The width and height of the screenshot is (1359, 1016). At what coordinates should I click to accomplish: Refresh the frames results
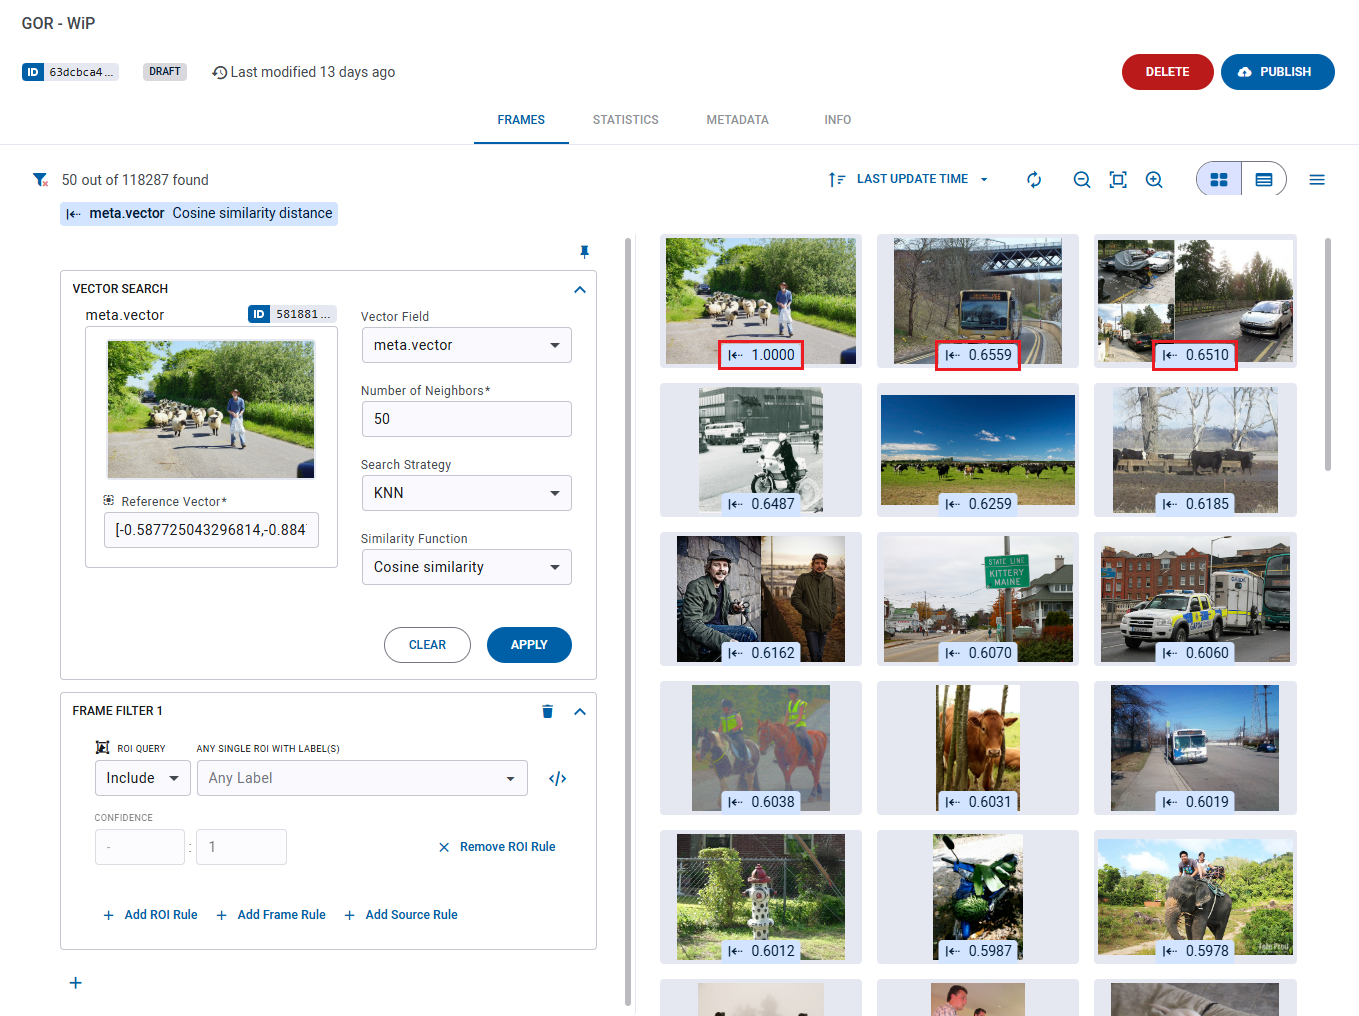click(x=1034, y=179)
